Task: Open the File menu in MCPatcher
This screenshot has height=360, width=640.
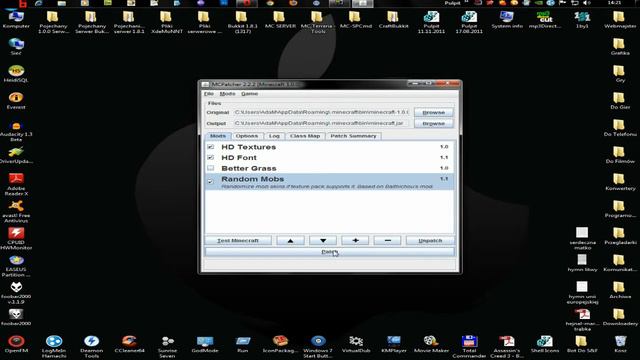Action: coord(209,93)
